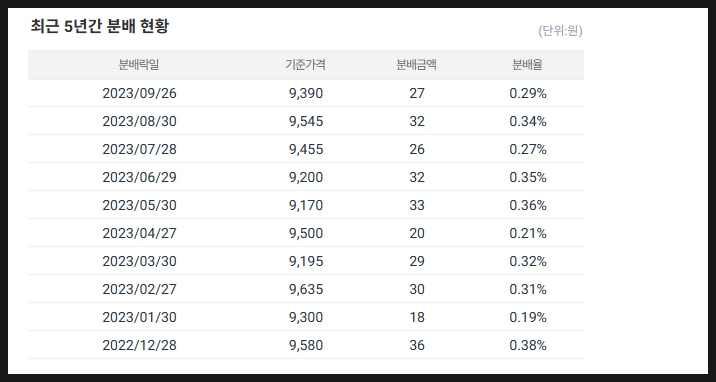Click the 기준가격 column header
The height and width of the screenshot is (382, 716).
(x=305, y=65)
